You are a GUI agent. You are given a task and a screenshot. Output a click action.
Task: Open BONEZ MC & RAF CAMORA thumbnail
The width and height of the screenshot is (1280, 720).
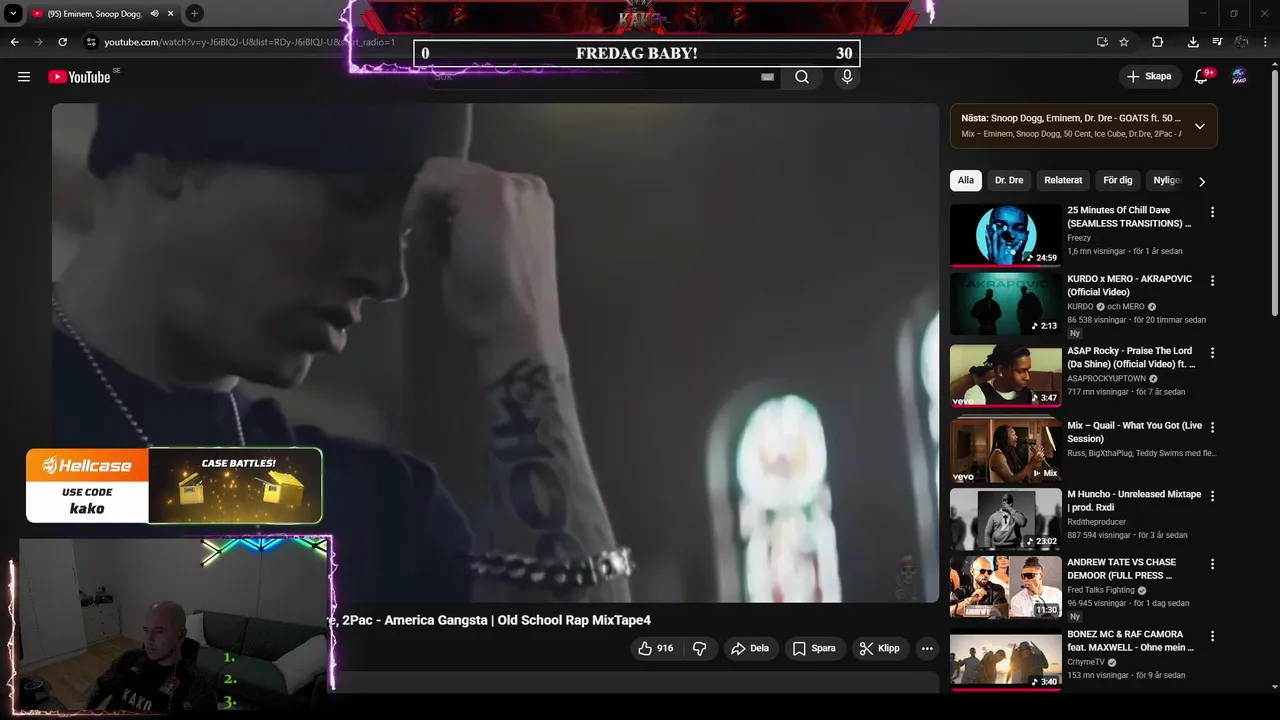click(x=1005, y=660)
